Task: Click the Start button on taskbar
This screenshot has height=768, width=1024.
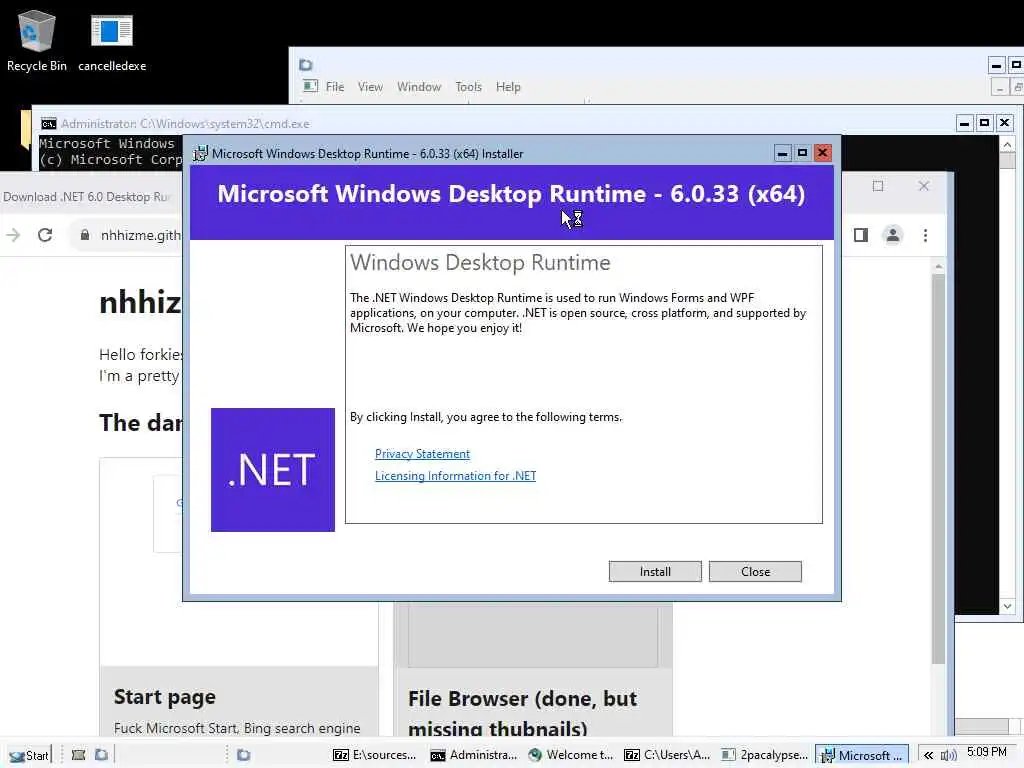Action: click(x=28, y=755)
